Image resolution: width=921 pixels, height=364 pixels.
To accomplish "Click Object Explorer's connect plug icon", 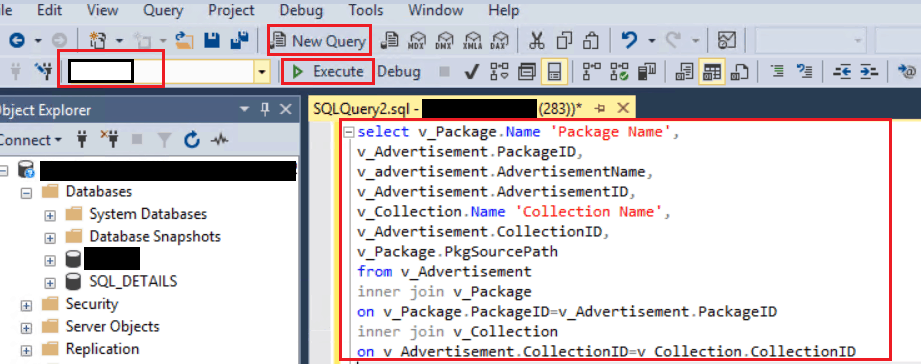I will tap(83, 140).
